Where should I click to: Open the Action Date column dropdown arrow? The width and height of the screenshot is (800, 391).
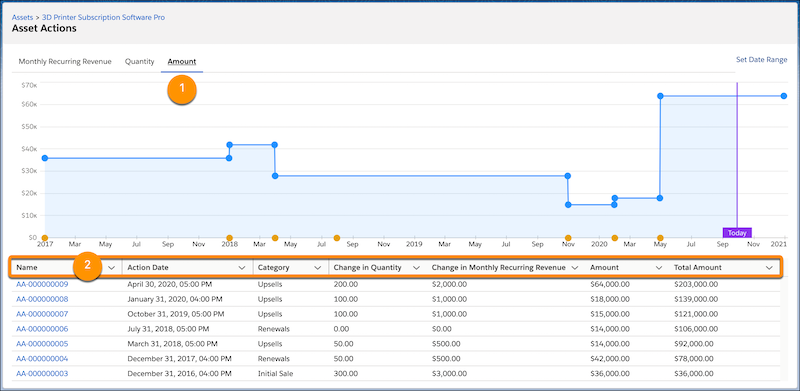242,267
